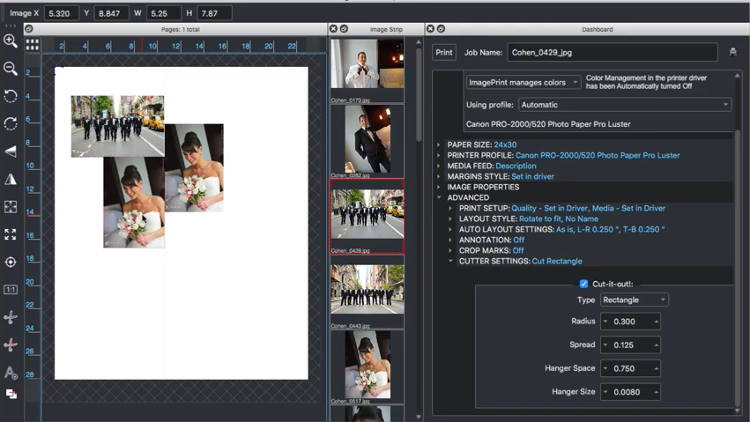Click the Rotate to fit, No Name value
This screenshot has height=422, width=750.
559,219
